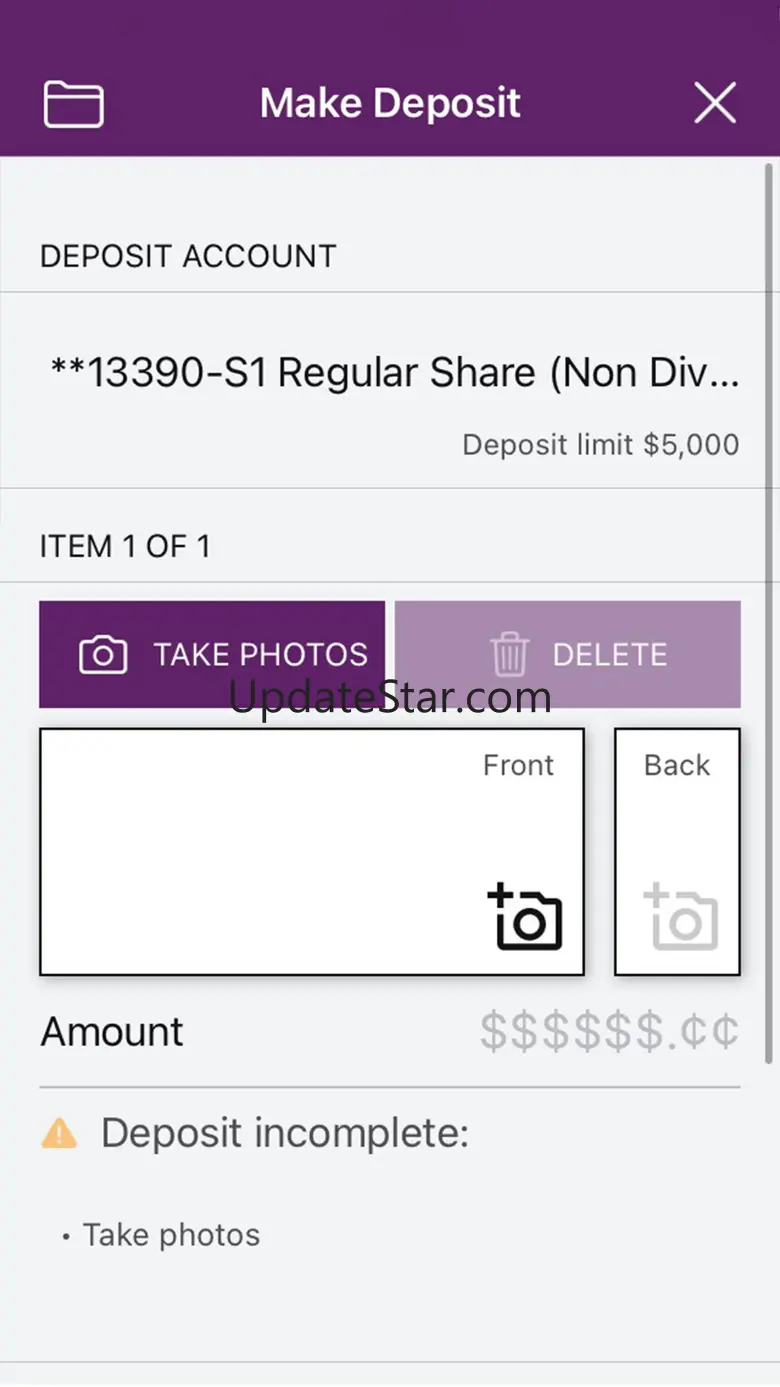Click the orange warning triangle icon
This screenshot has width=780, height=1387.
pyautogui.click(x=59, y=1134)
